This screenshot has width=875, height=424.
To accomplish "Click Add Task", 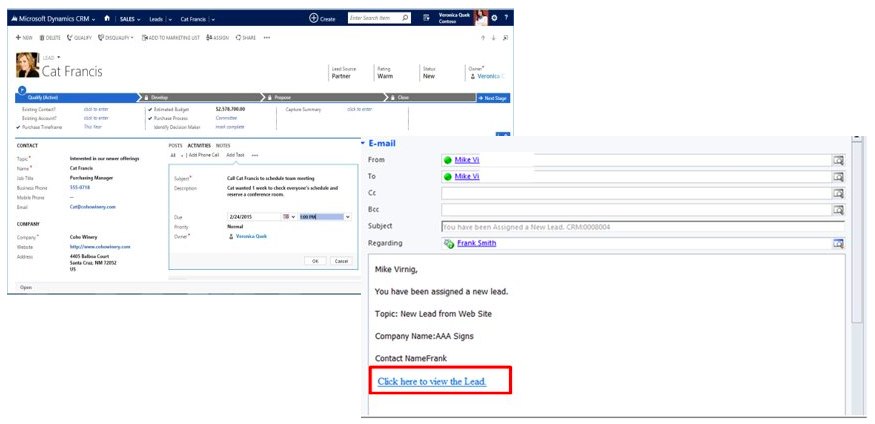I will point(235,155).
